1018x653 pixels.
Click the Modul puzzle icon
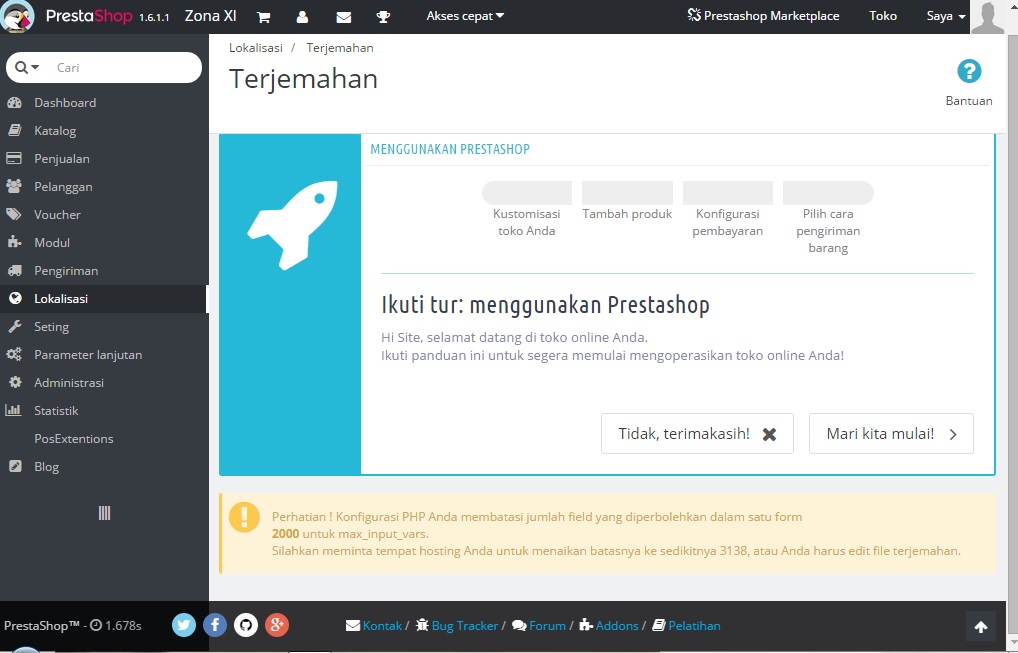(14, 242)
